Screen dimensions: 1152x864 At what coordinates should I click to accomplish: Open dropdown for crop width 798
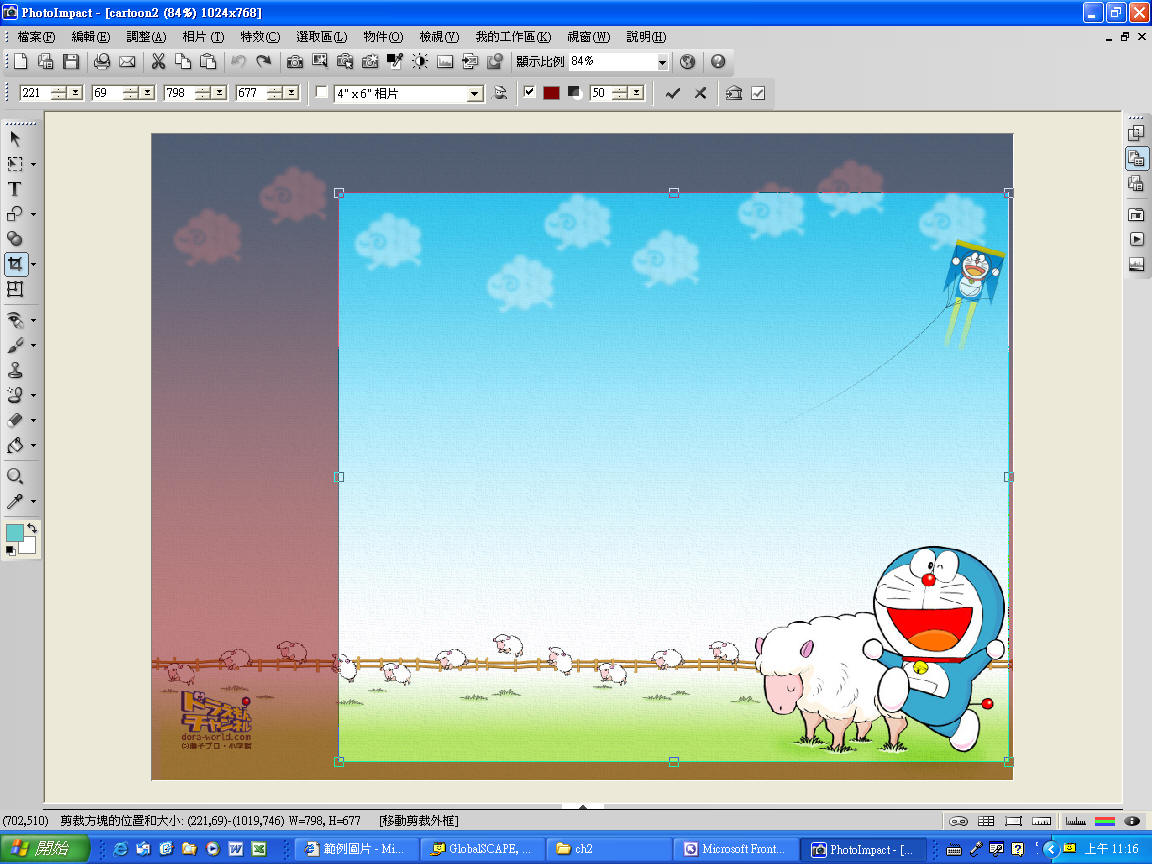220,93
